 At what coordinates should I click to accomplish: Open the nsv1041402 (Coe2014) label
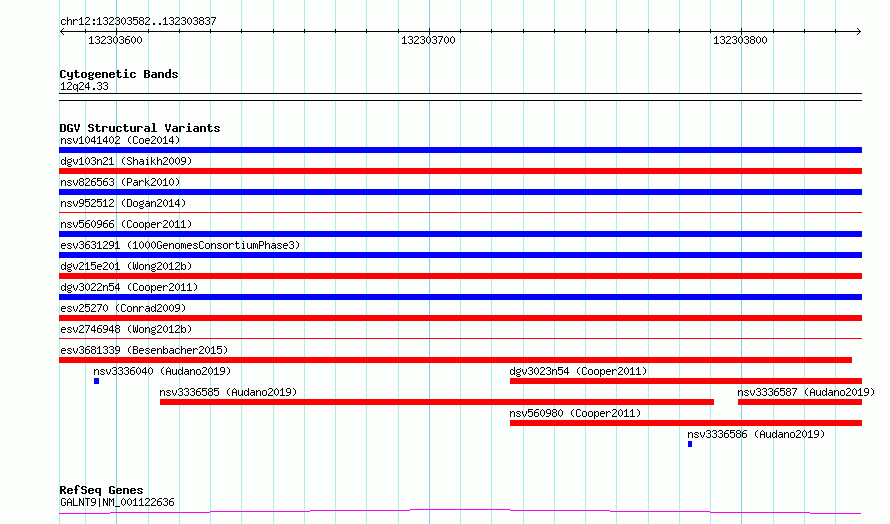click(120, 140)
